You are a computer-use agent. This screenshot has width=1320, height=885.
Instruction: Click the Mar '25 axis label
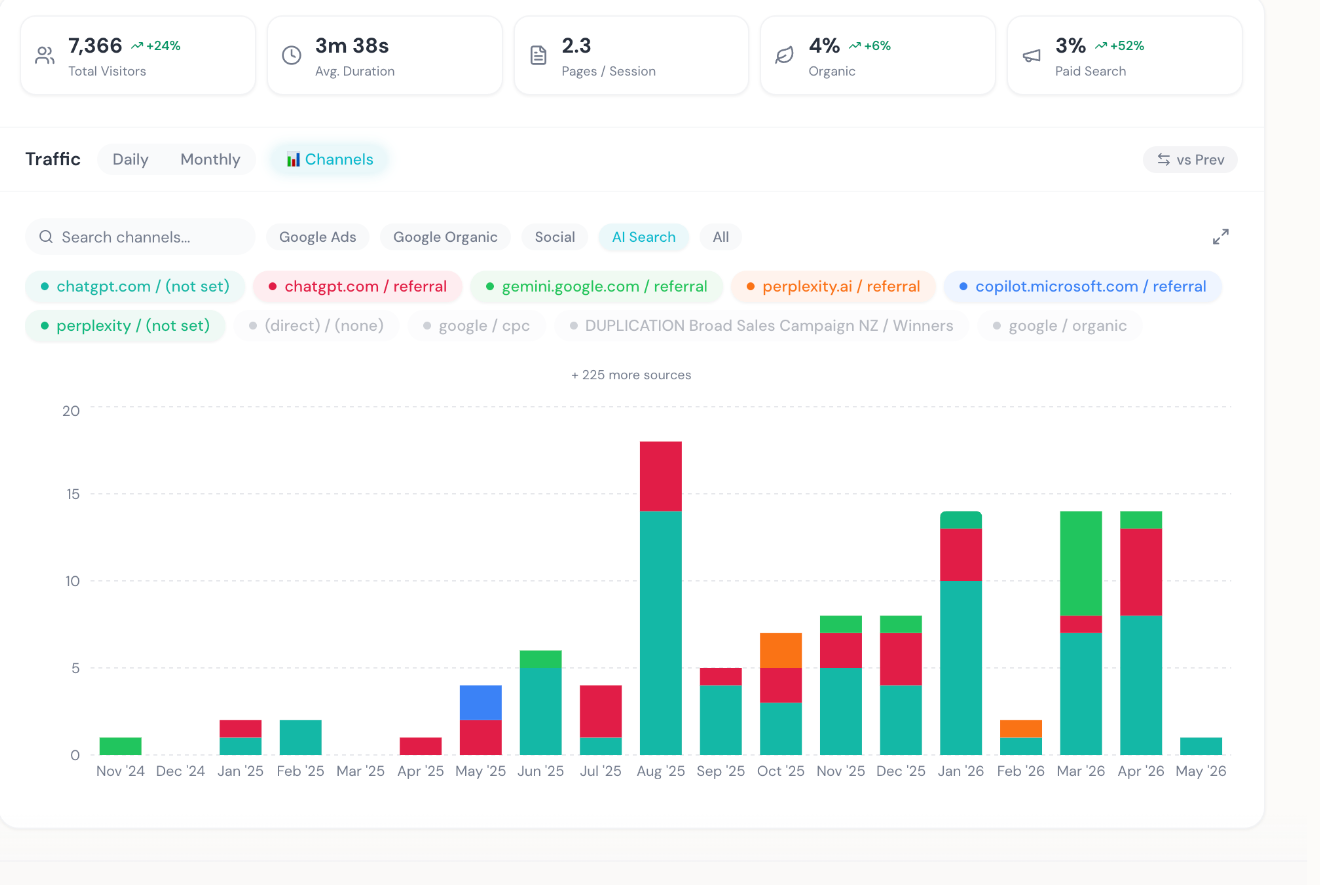pyautogui.click(x=361, y=771)
